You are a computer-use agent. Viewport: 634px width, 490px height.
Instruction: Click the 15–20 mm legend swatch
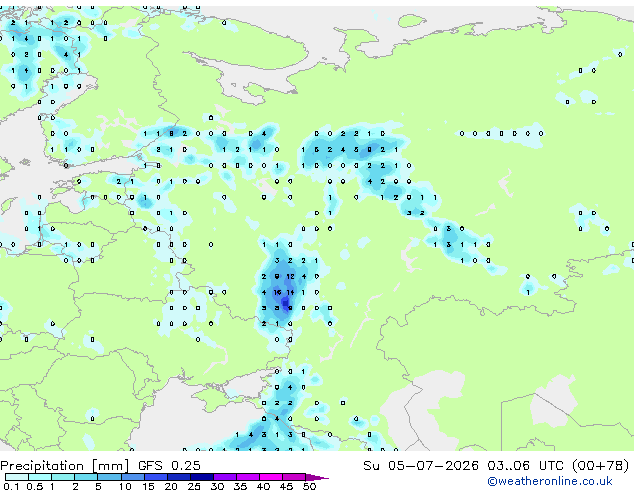[155, 477]
